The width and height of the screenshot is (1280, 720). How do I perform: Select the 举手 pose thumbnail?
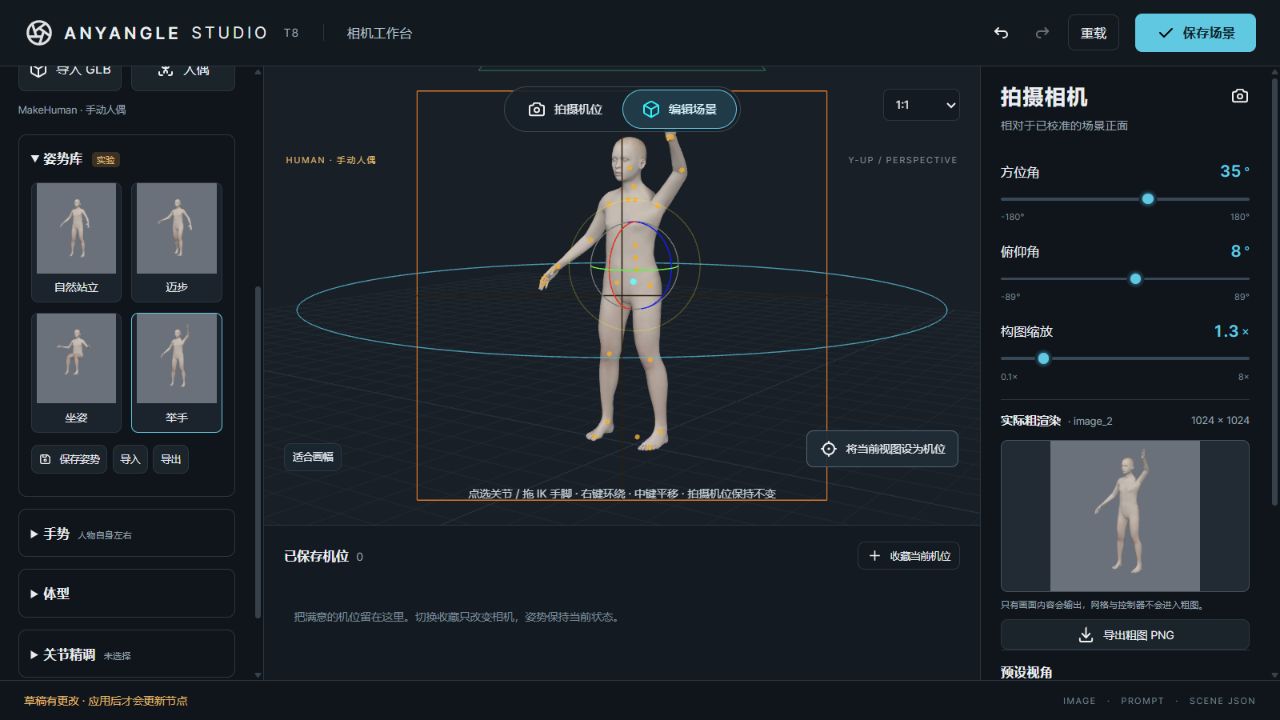(177, 373)
